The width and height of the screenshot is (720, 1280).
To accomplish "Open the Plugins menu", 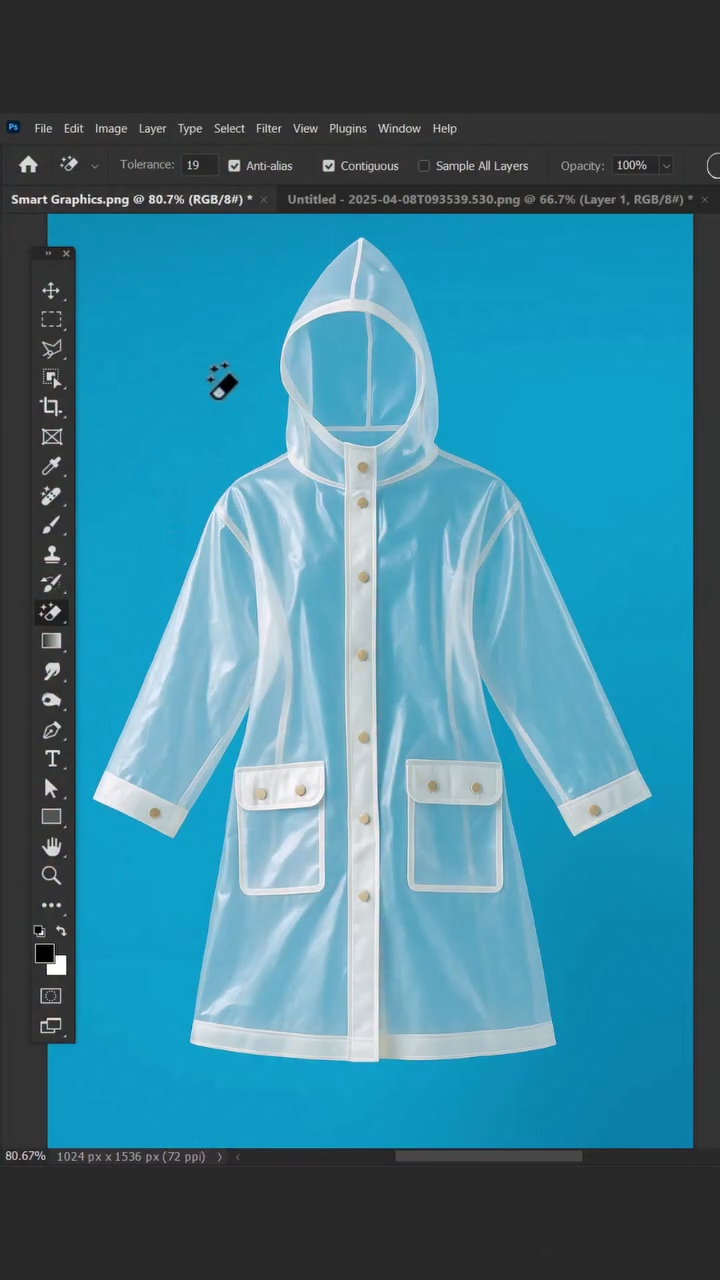I will coord(348,128).
